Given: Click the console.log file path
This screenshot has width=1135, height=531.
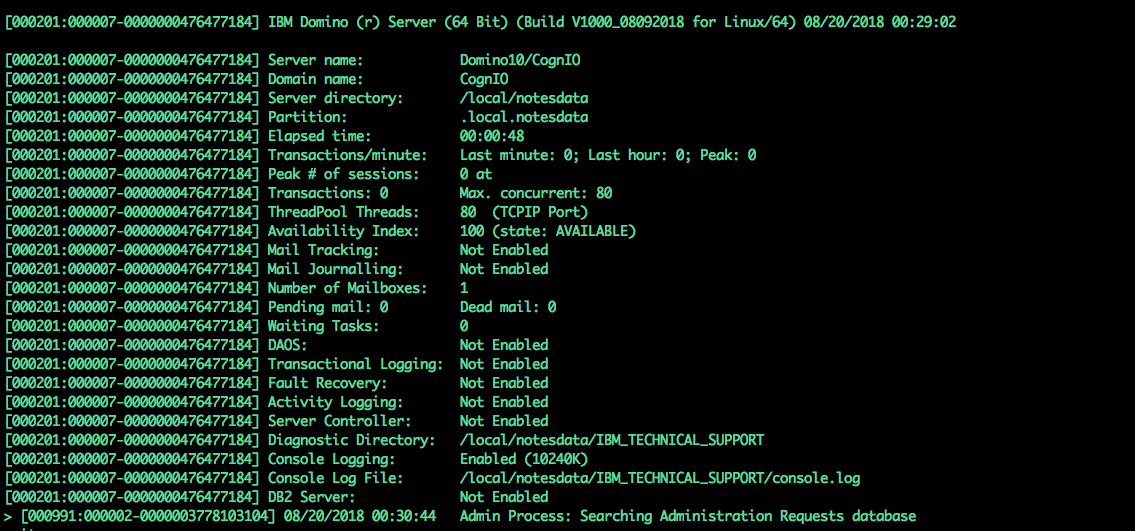Looking at the screenshot, I should tap(660, 478).
